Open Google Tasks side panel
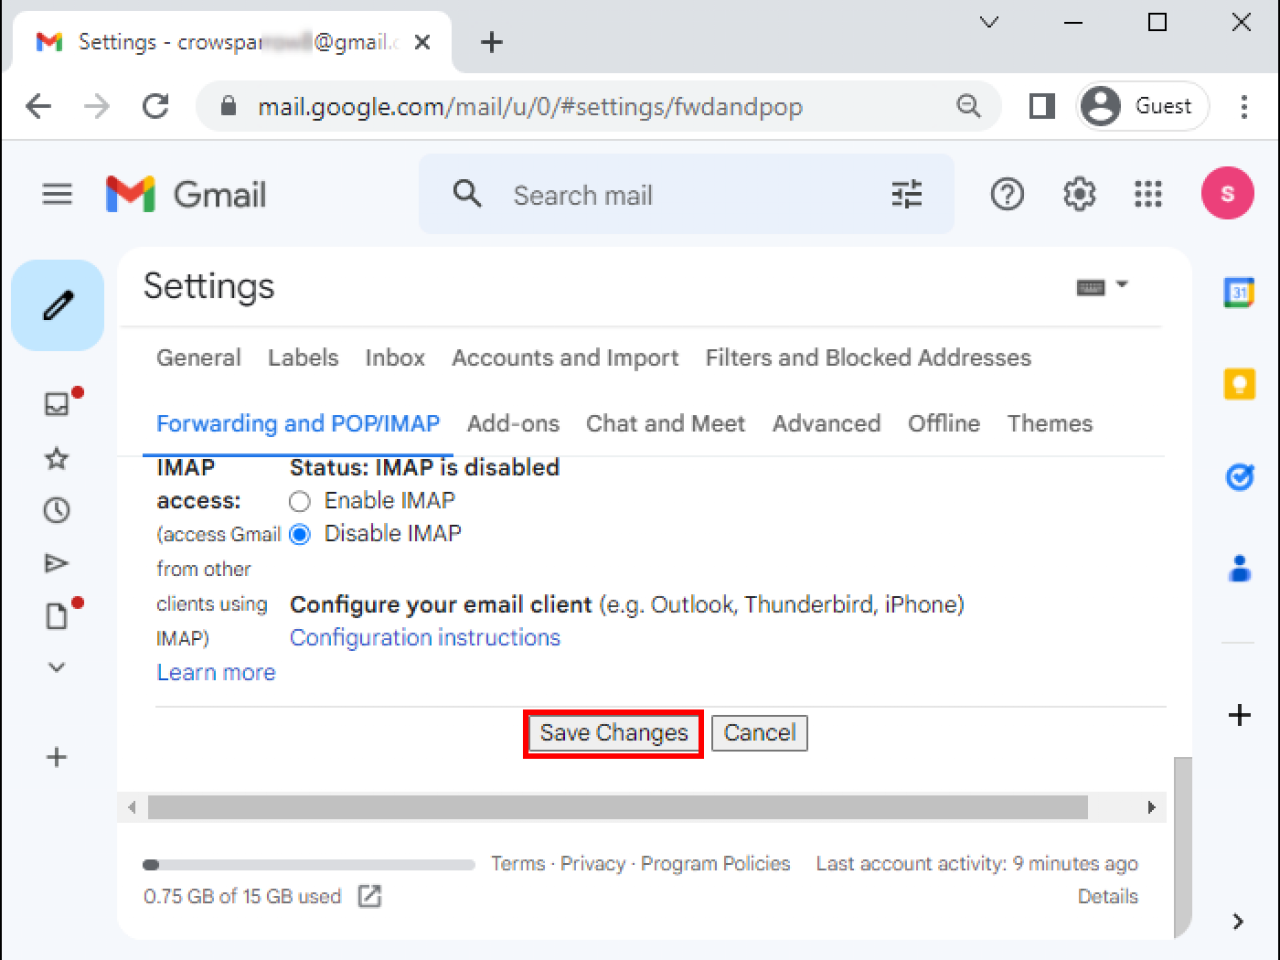Image resolution: width=1280 pixels, height=960 pixels. tap(1239, 476)
